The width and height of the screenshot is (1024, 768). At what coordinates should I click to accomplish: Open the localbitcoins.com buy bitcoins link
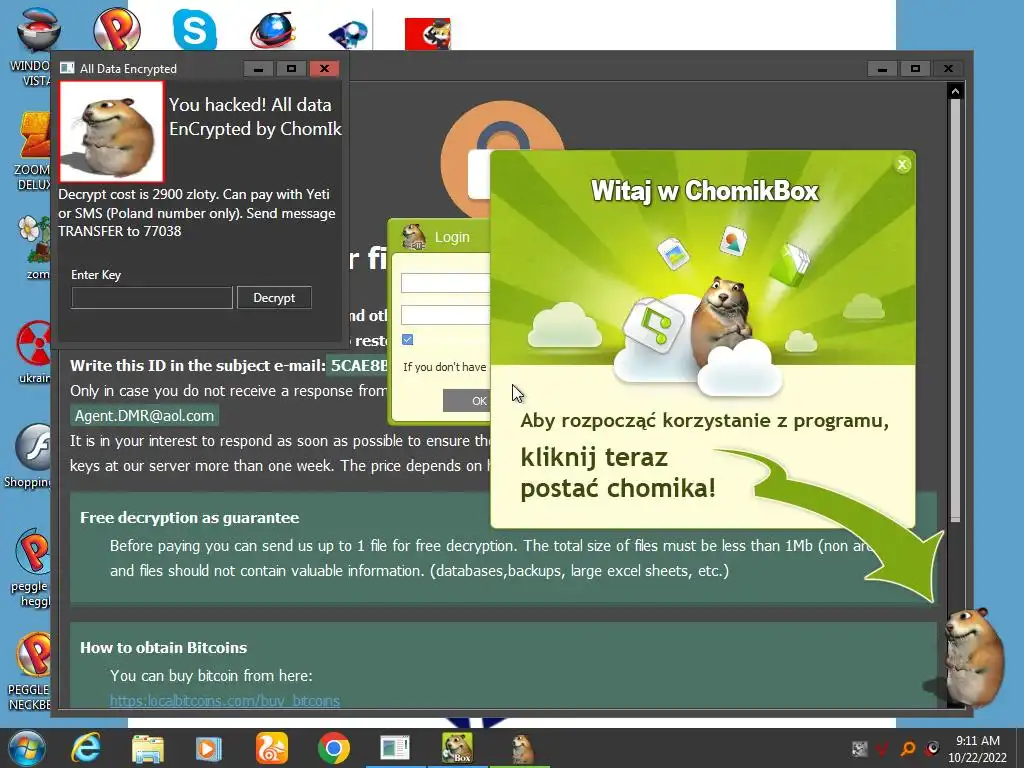point(225,701)
